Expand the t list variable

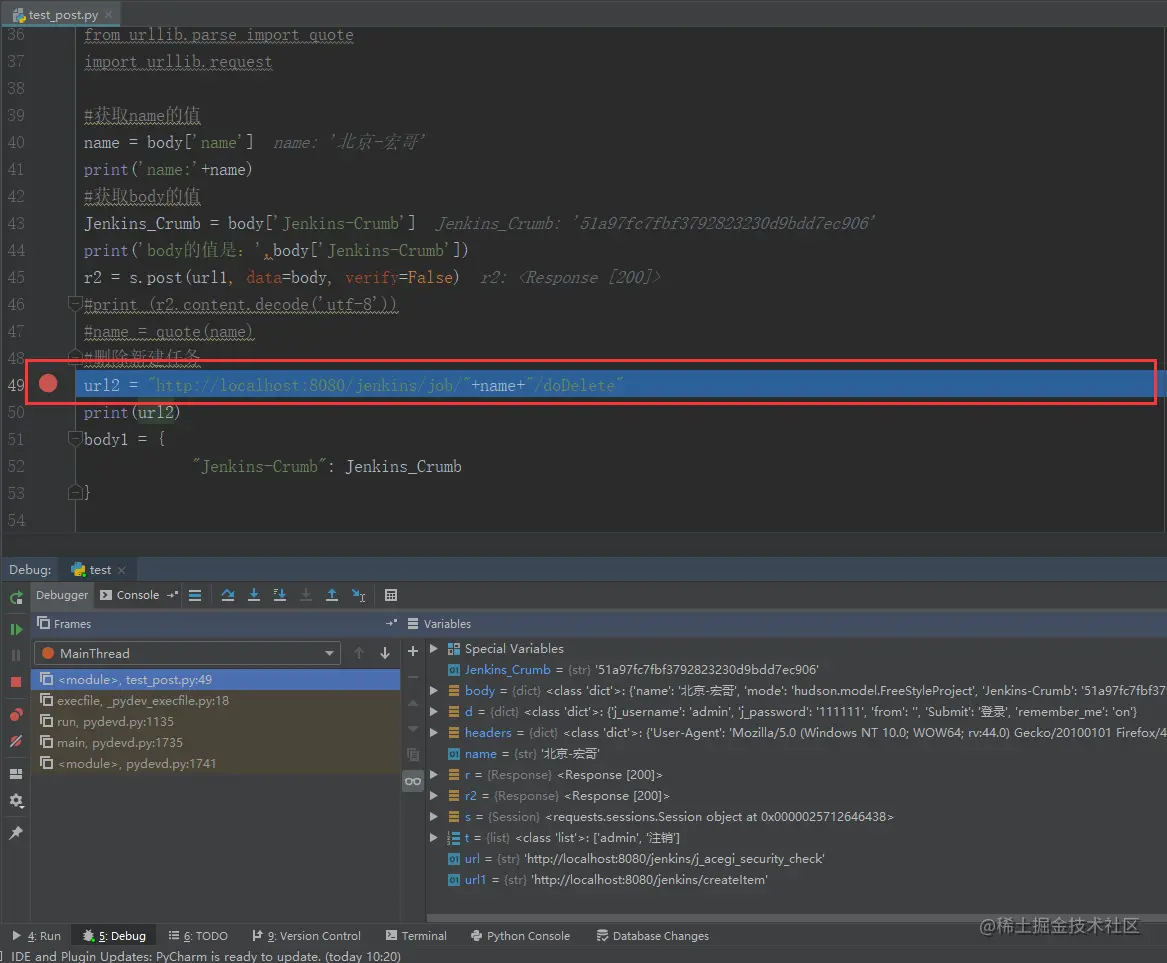[434, 837]
